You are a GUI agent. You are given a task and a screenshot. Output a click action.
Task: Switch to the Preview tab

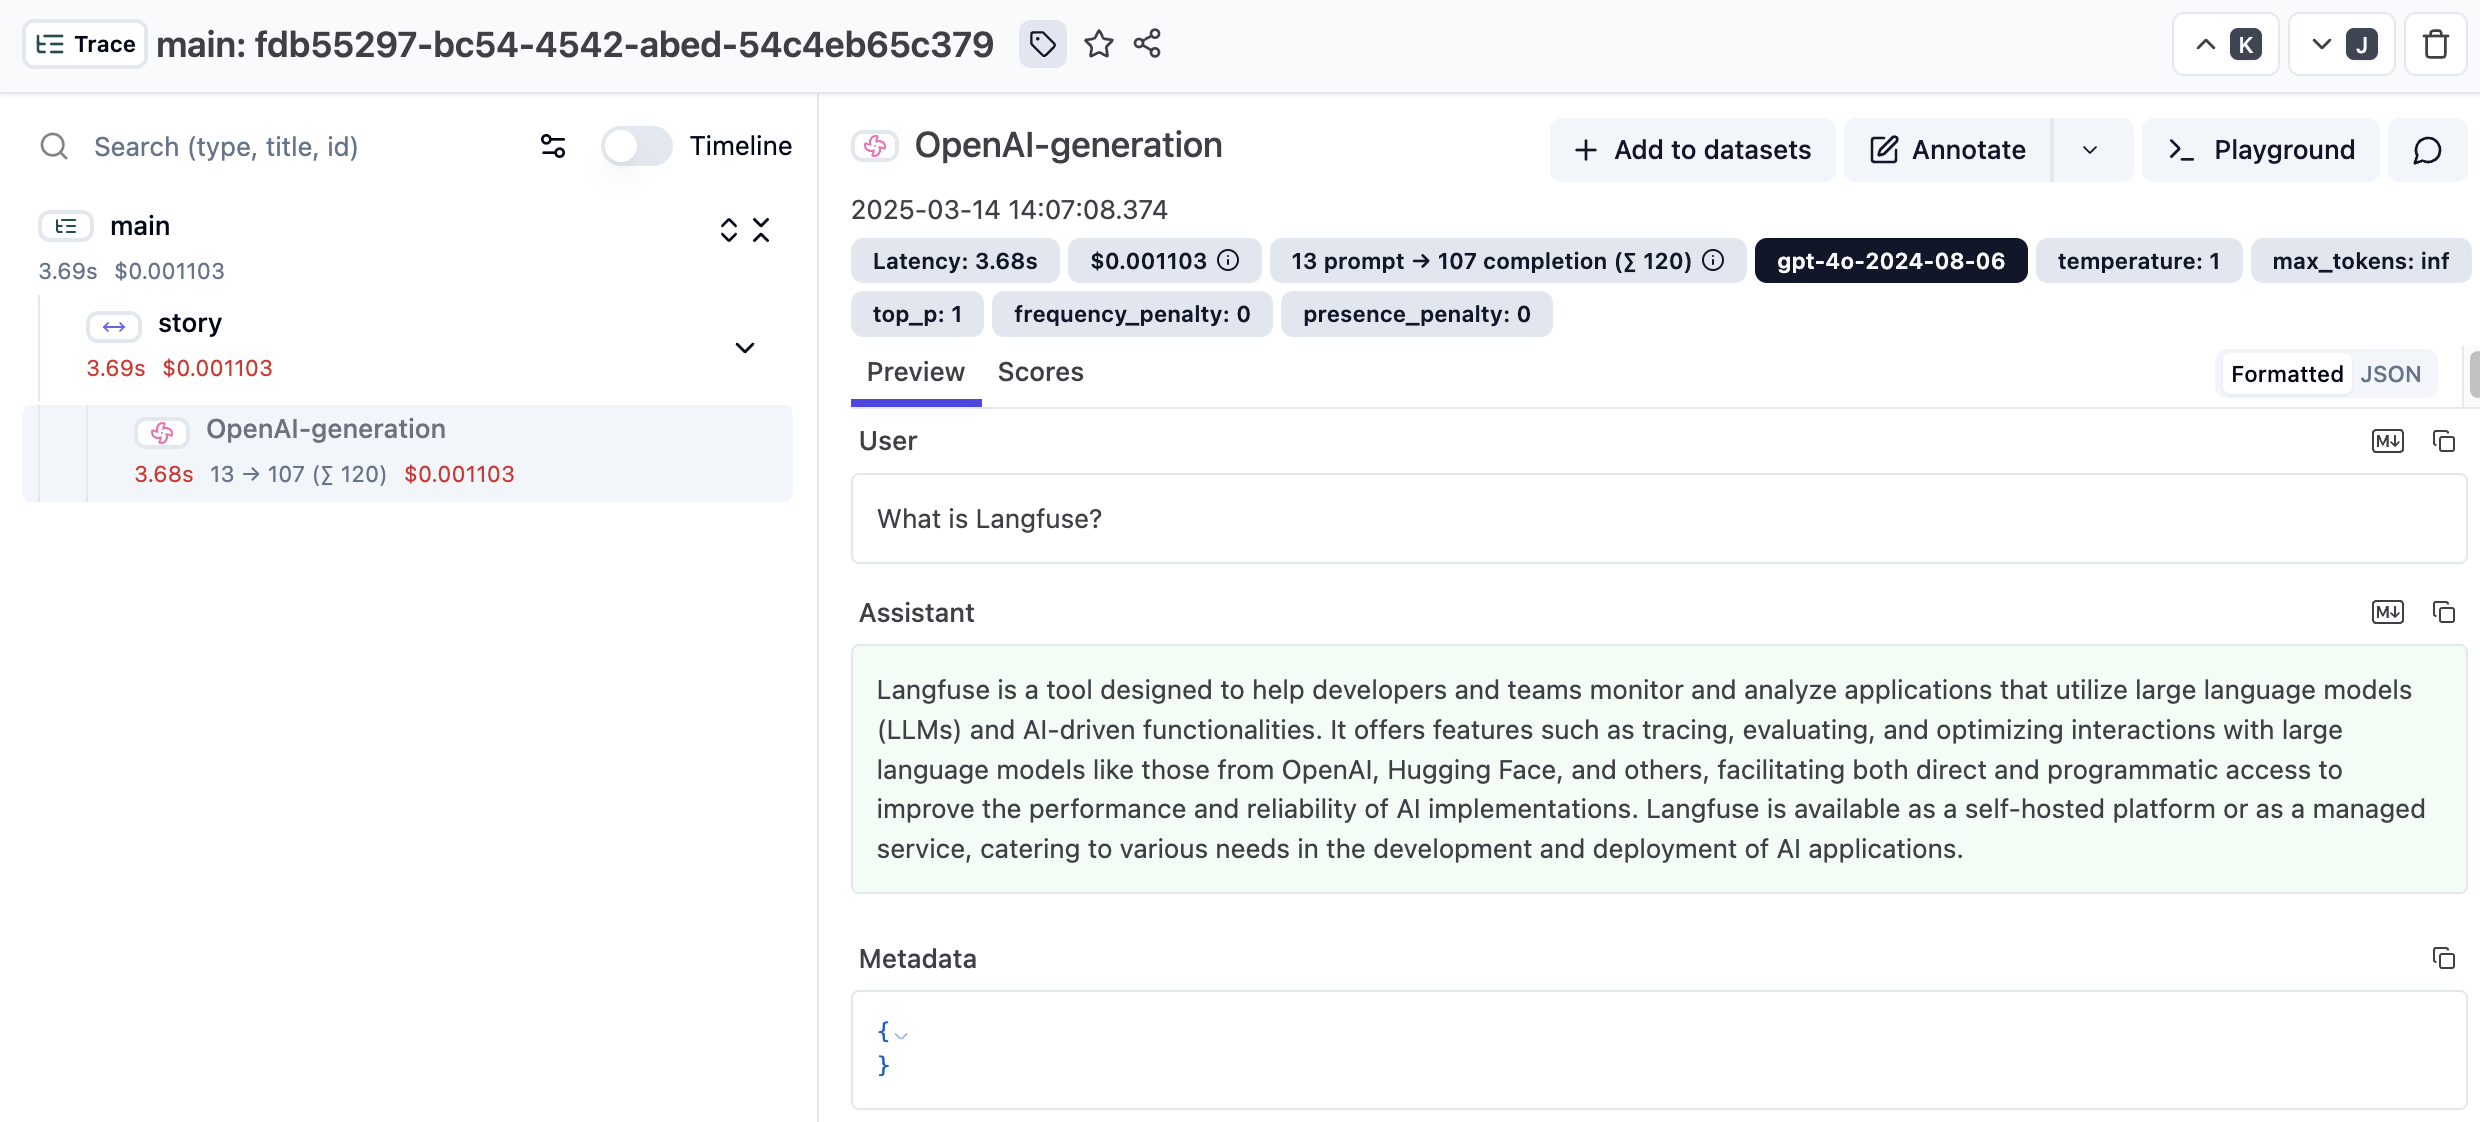tap(915, 372)
